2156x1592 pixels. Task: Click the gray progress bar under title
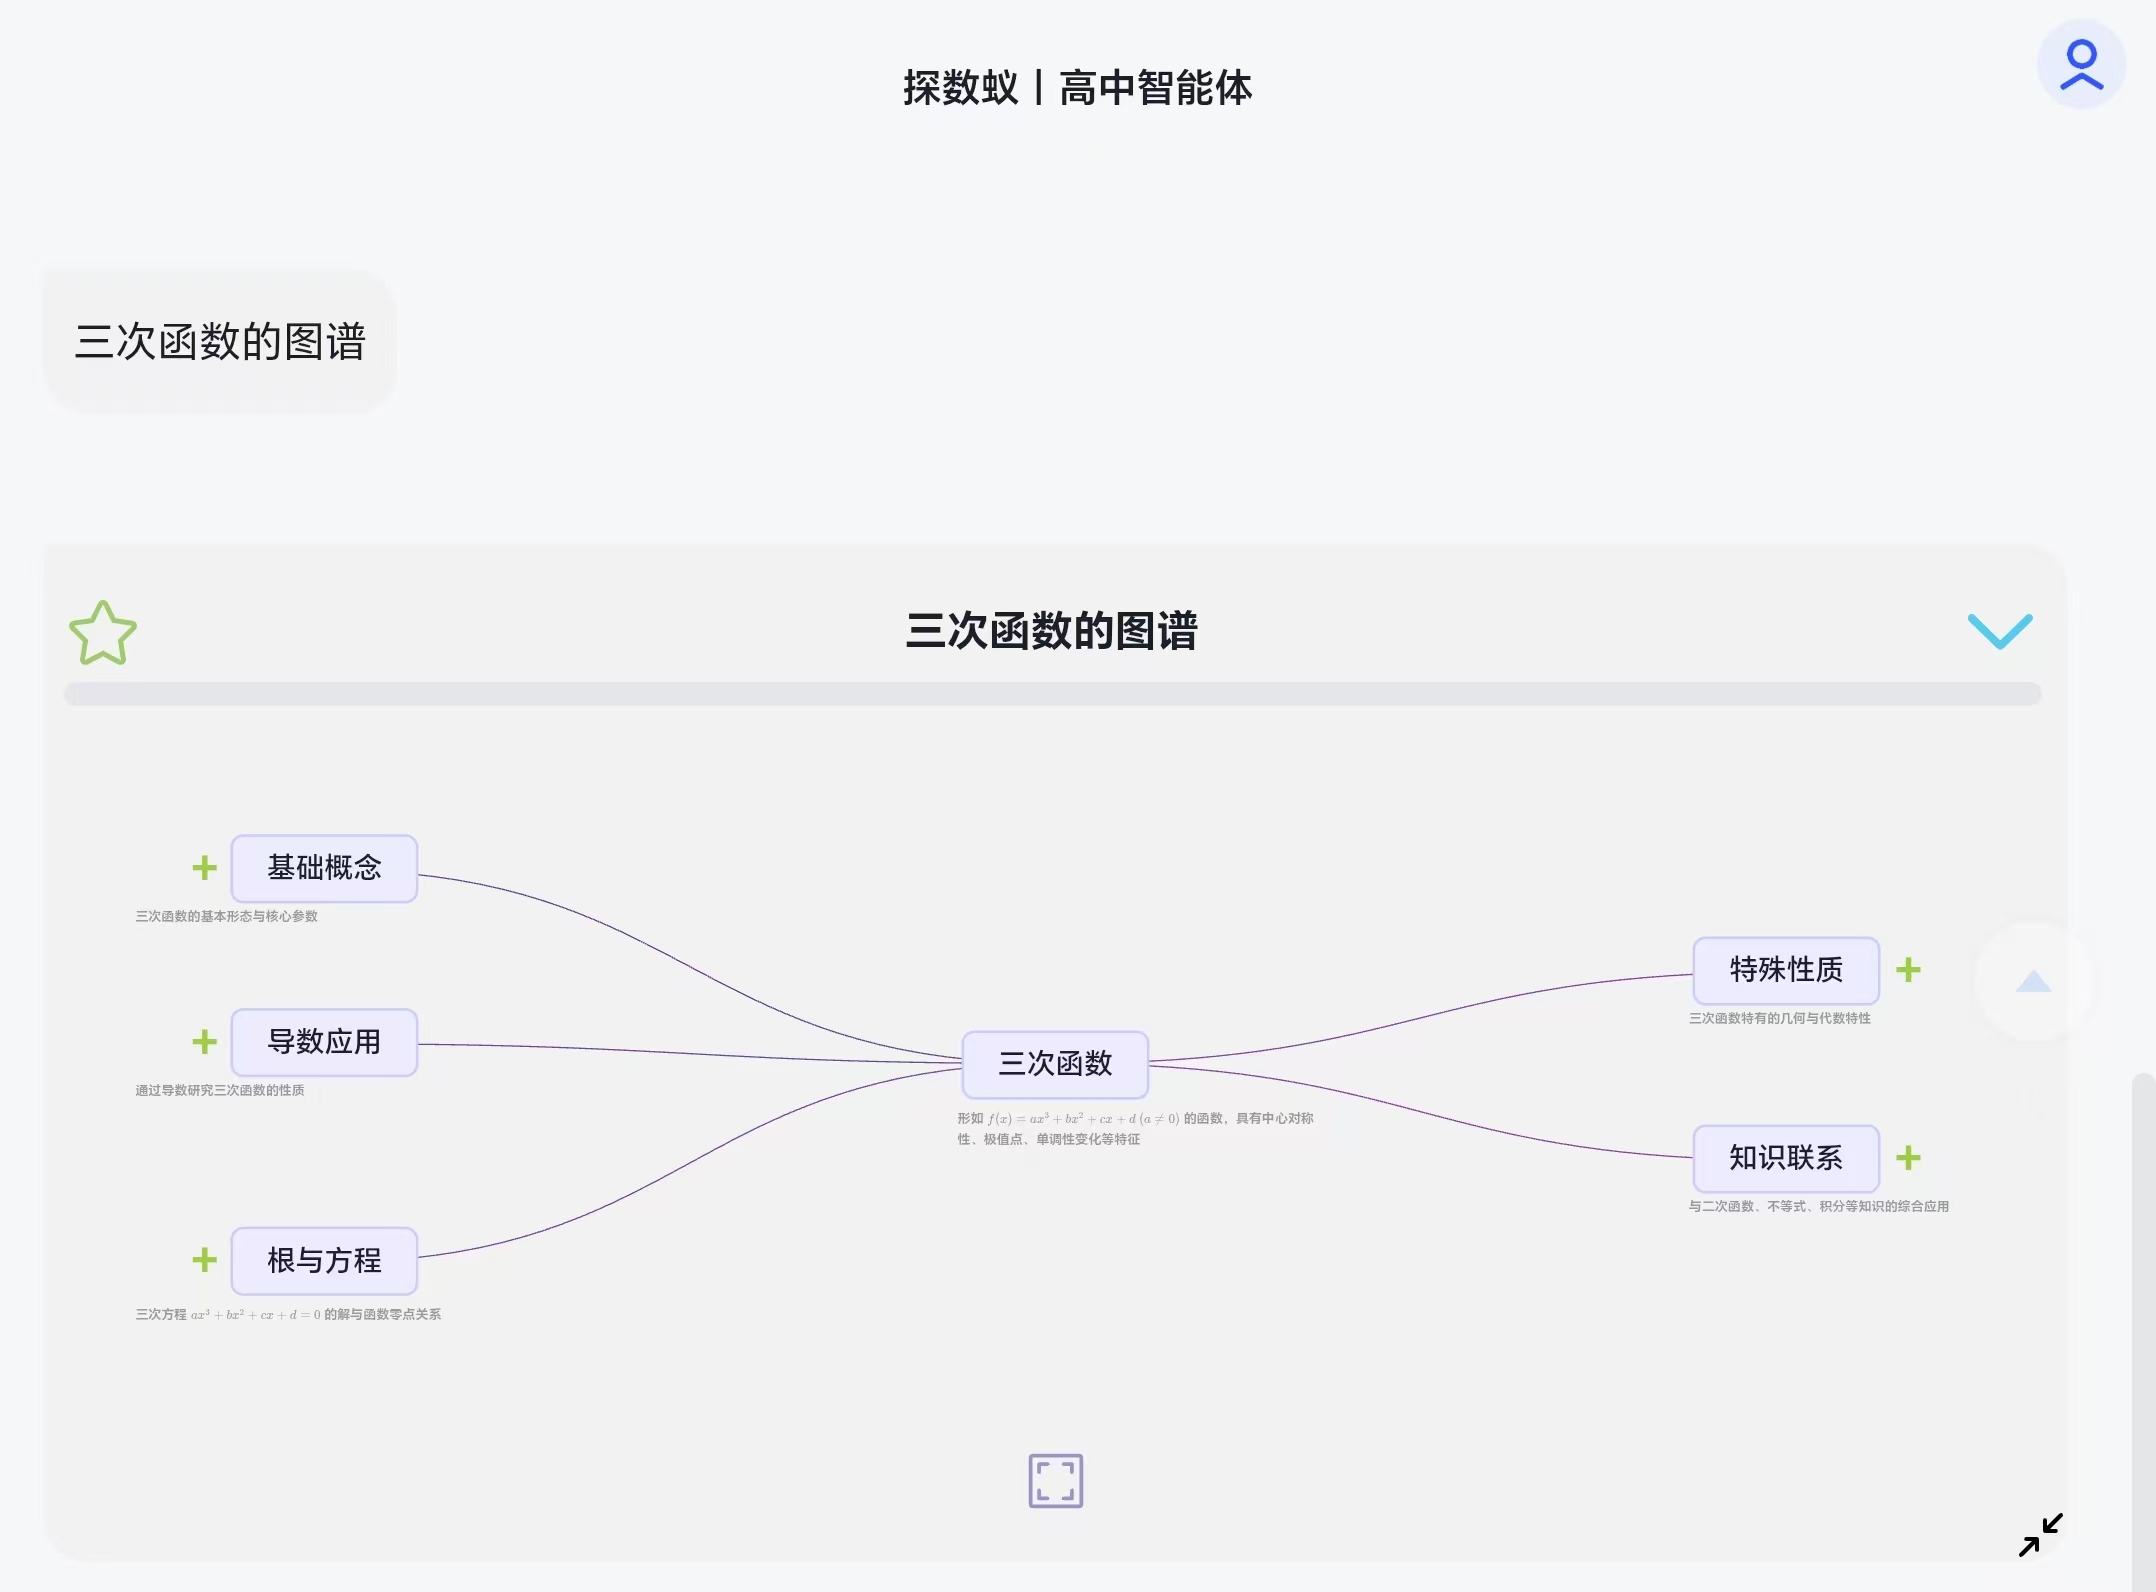1052,694
